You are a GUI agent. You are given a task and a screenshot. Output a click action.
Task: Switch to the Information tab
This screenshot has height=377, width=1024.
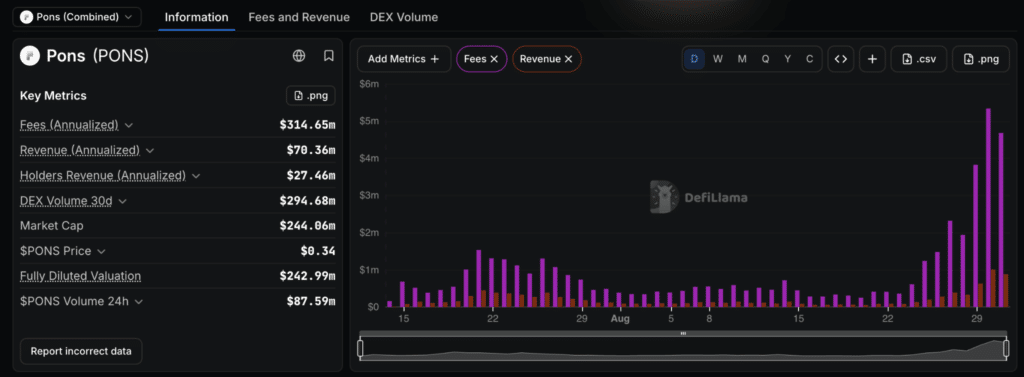click(197, 18)
